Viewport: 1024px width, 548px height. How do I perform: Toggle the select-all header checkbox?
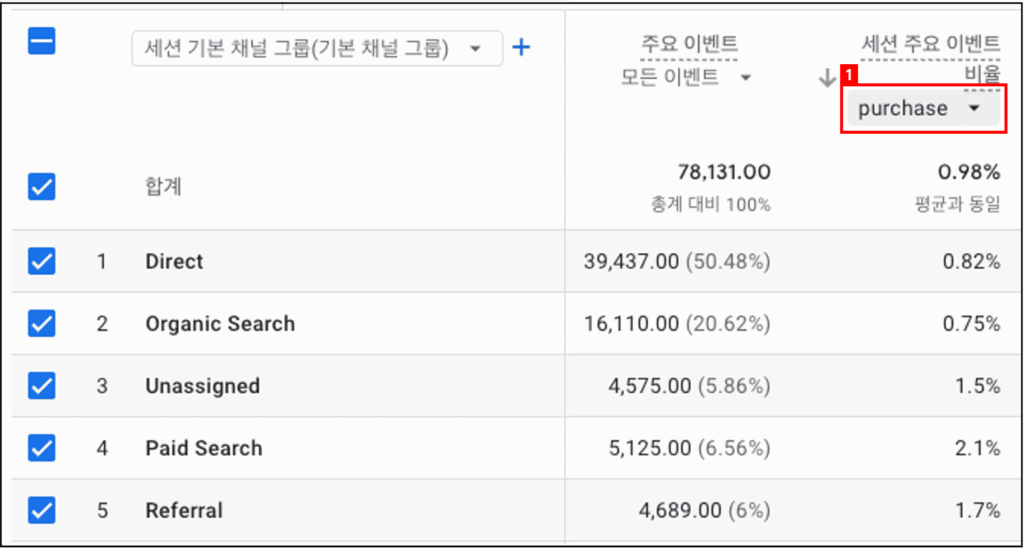42,42
